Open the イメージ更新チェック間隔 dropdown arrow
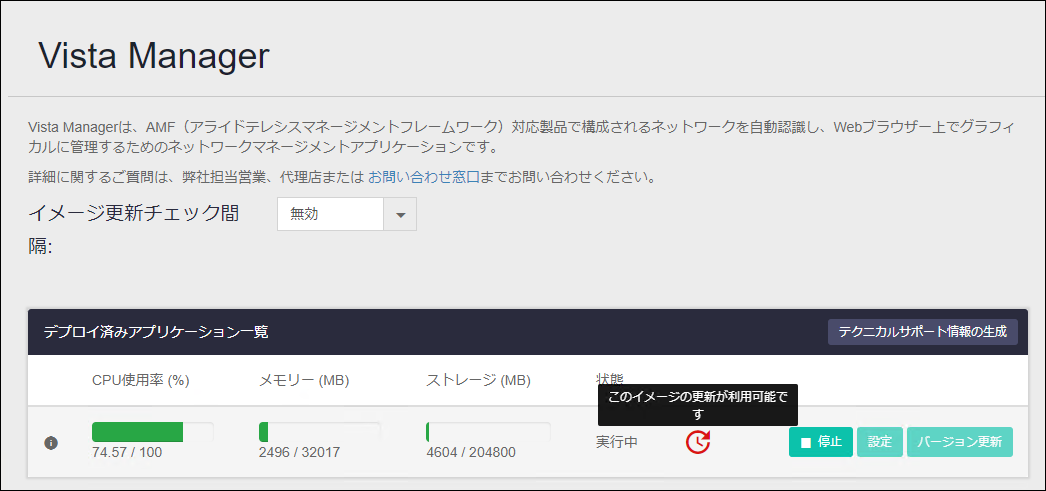The height and width of the screenshot is (491, 1046). (x=400, y=214)
